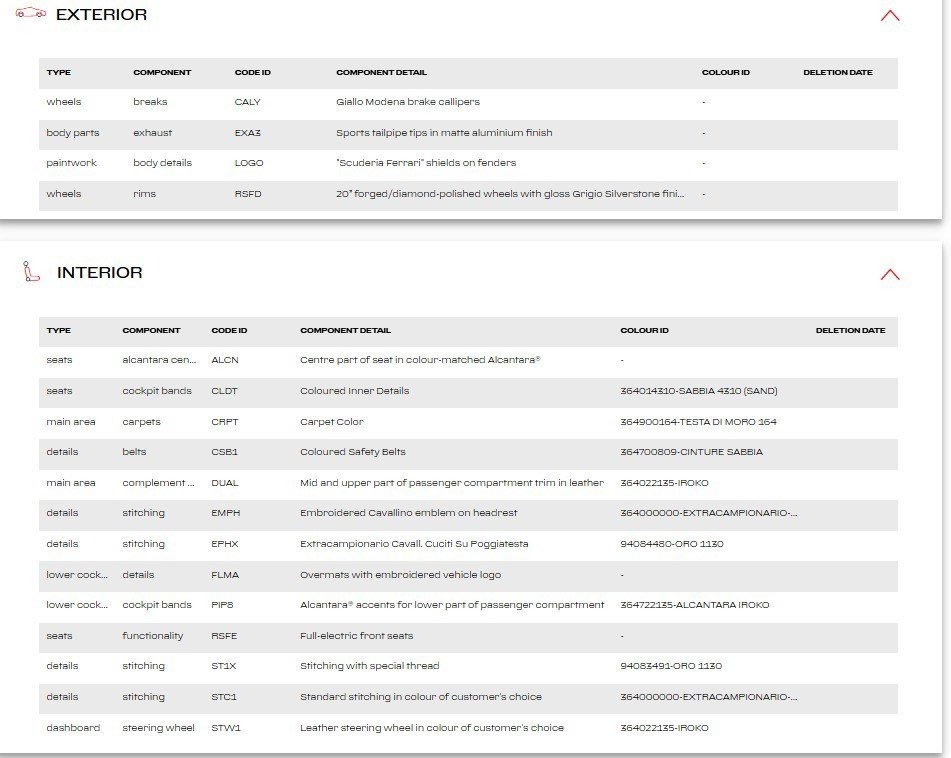This screenshot has height=758, width=951.
Task: Click the PIP8 code cell
Action: 222,605
